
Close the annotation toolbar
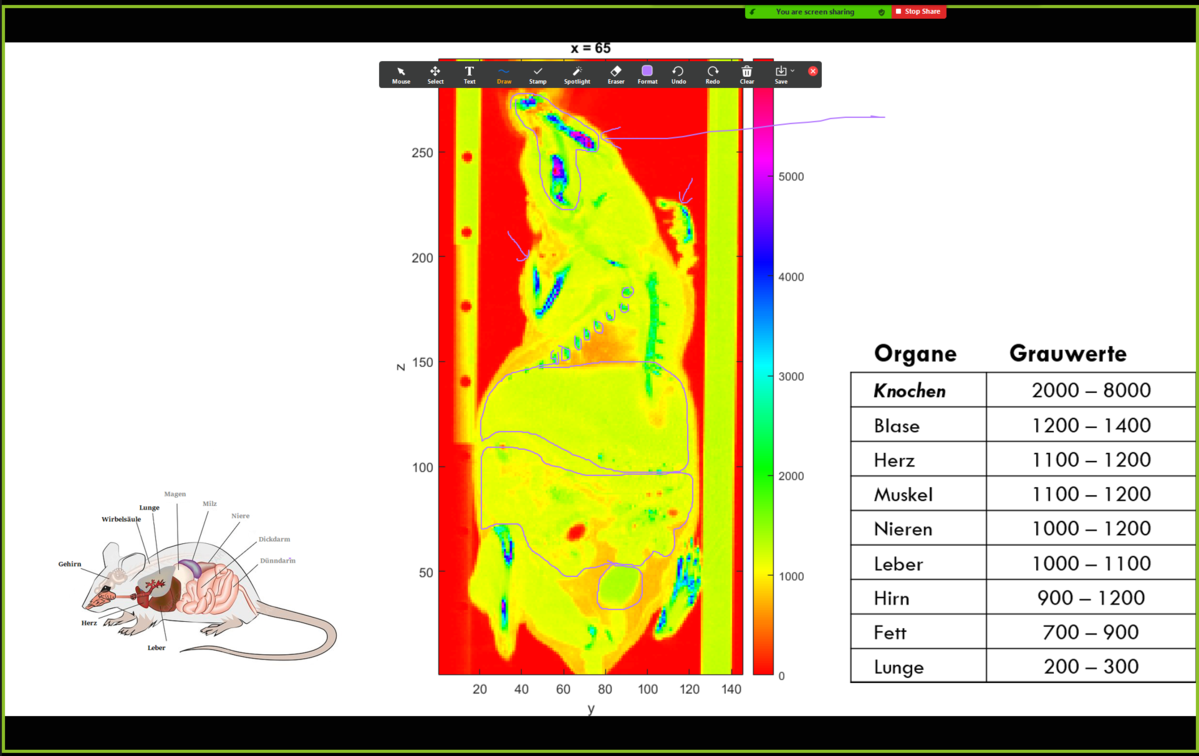click(813, 71)
